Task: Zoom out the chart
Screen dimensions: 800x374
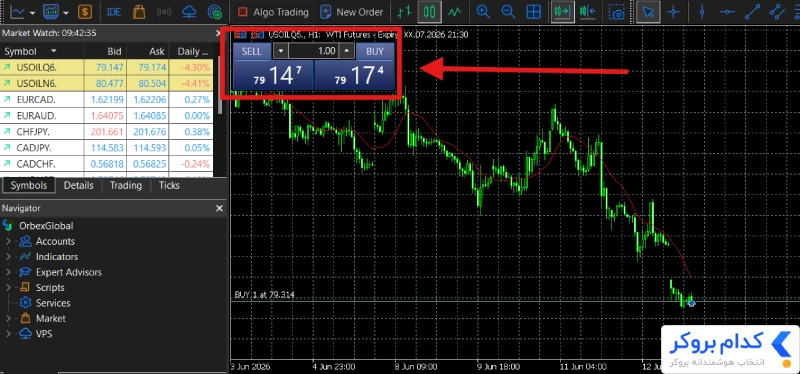Action: coord(508,12)
